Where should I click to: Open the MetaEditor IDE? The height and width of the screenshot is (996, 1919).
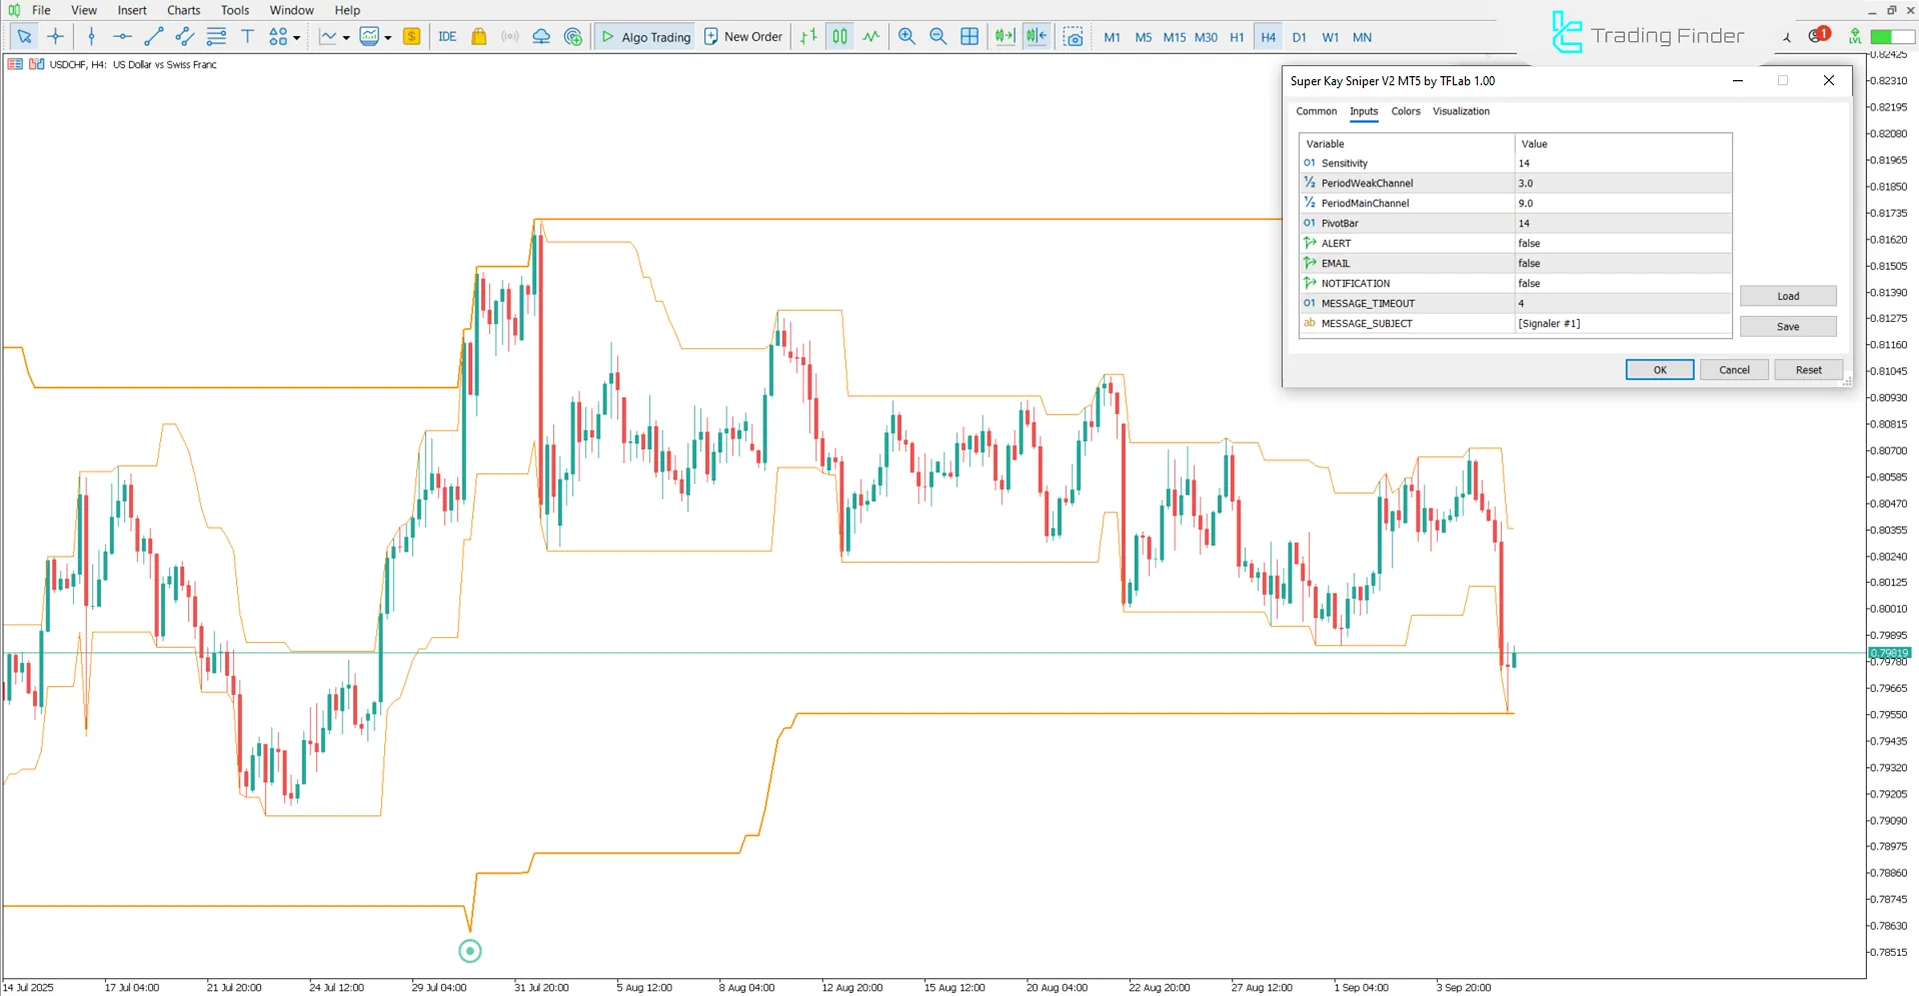click(x=447, y=37)
